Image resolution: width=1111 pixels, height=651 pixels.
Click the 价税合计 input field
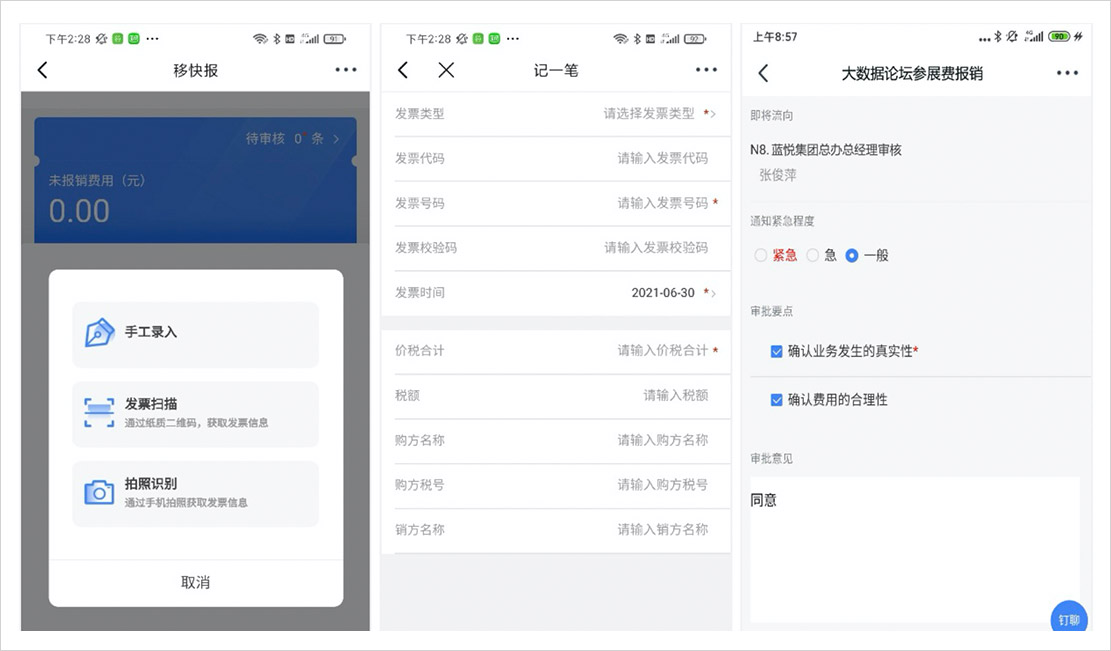(x=660, y=351)
